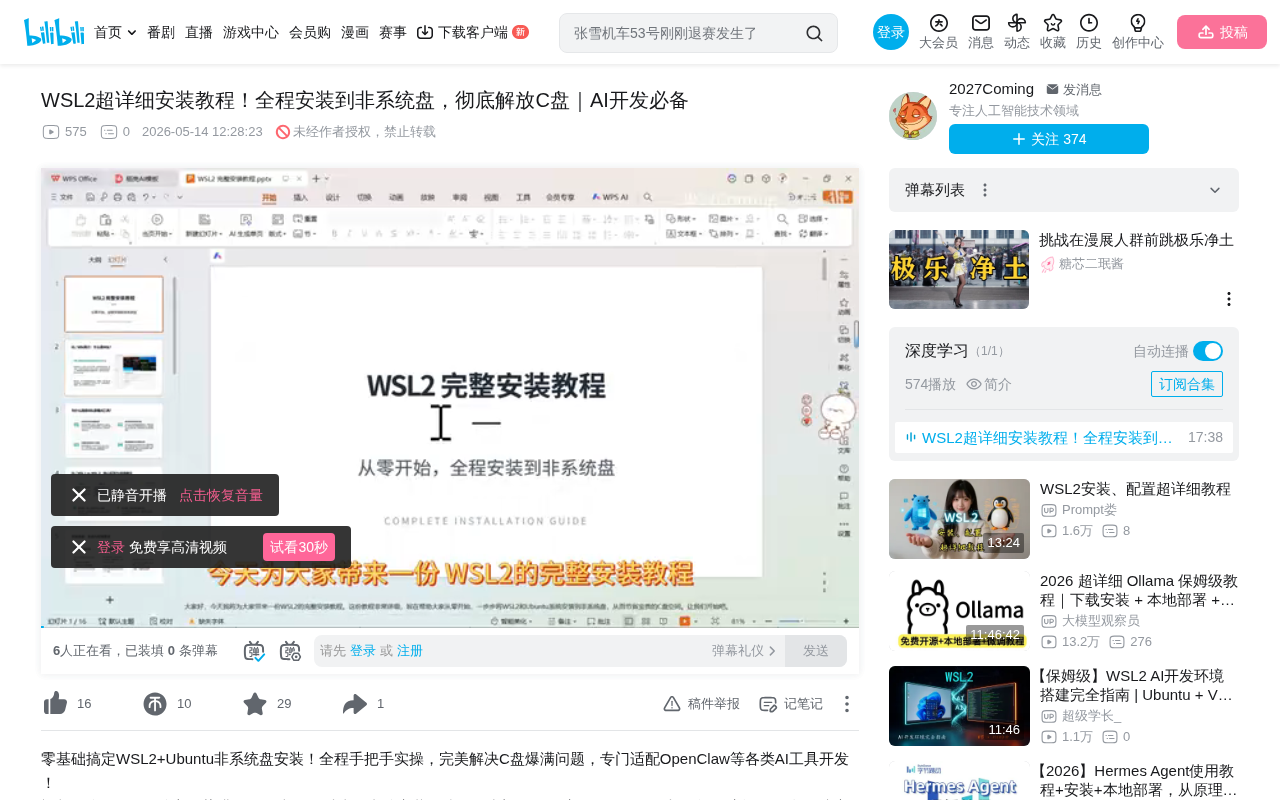Share the video with the arrow icon
1280x800 pixels.
point(355,704)
